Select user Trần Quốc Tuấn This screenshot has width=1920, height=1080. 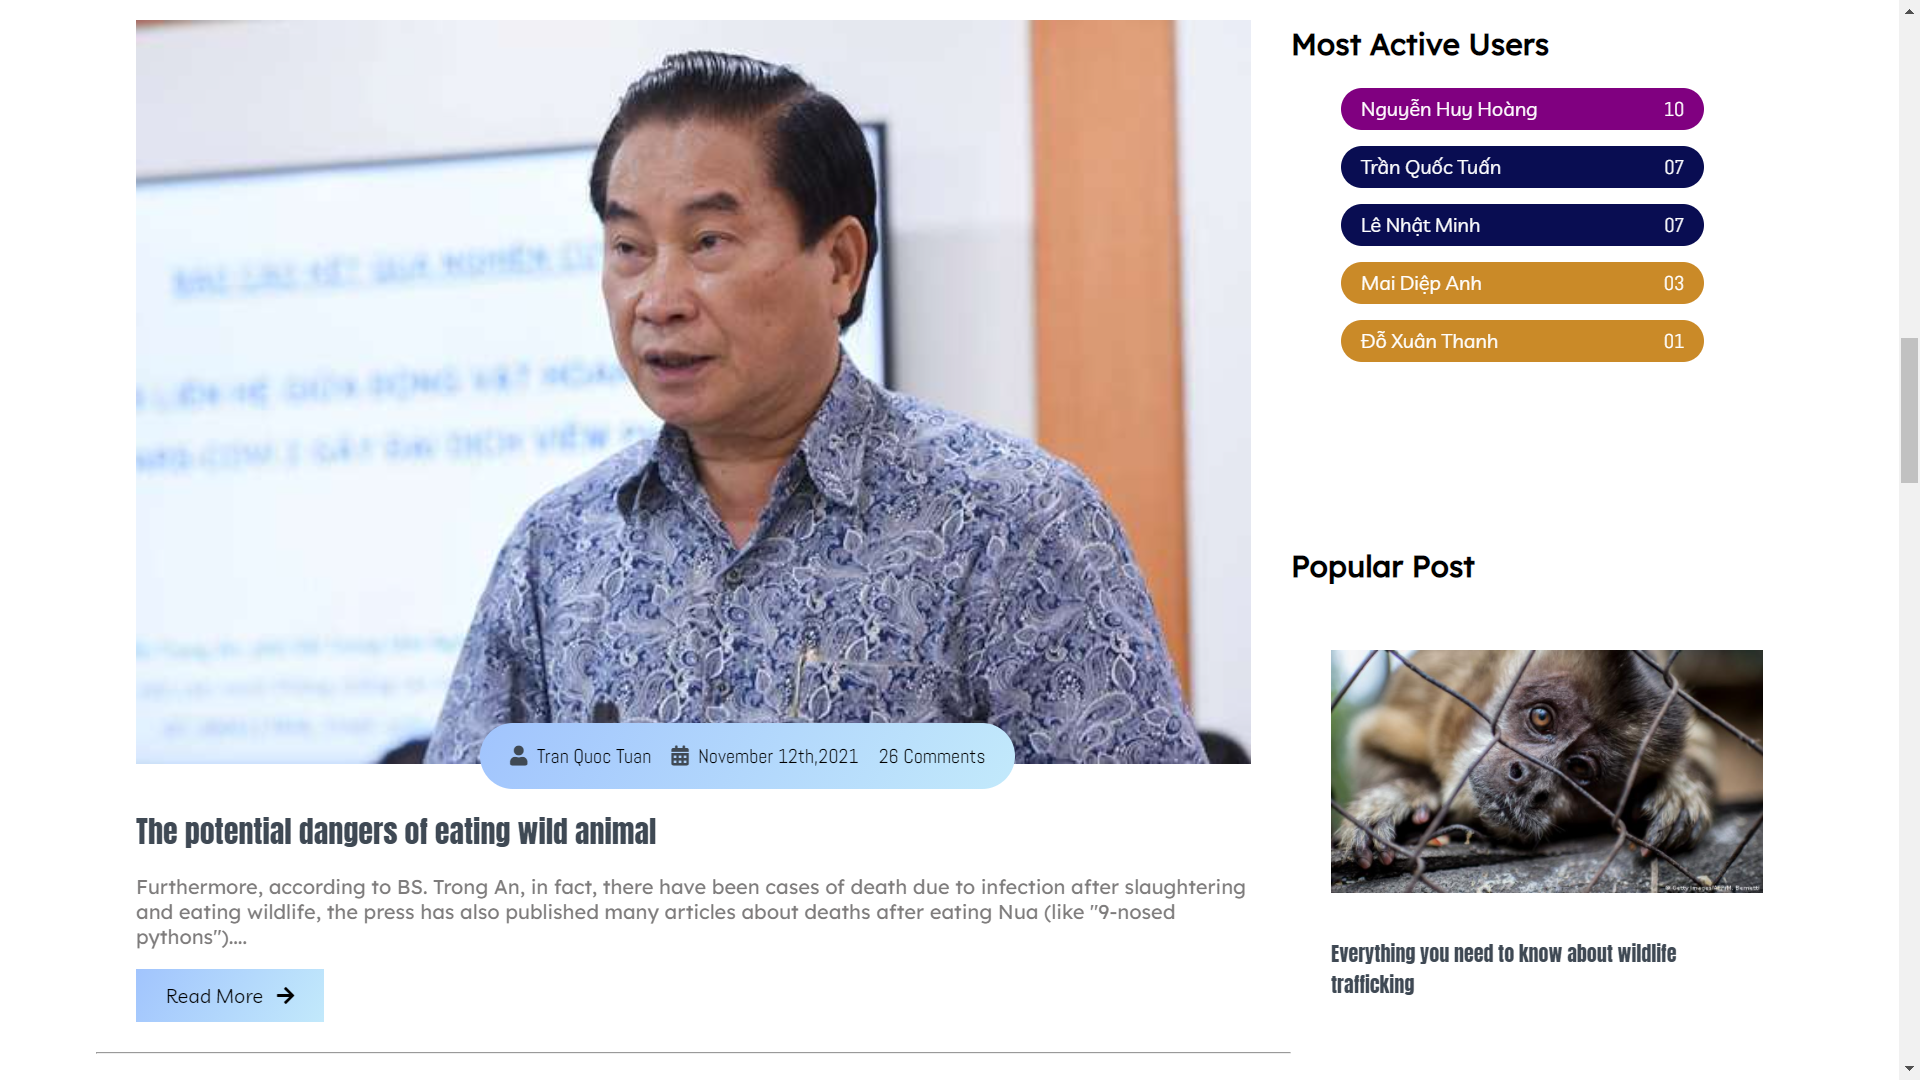pyautogui.click(x=1522, y=167)
